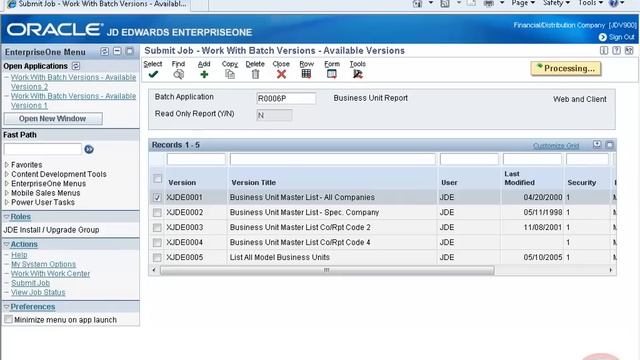Viewport: 640px width, 360px height.
Task: Uncheck the XJDE0001 row checkbox
Action: (x=157, y=198)
